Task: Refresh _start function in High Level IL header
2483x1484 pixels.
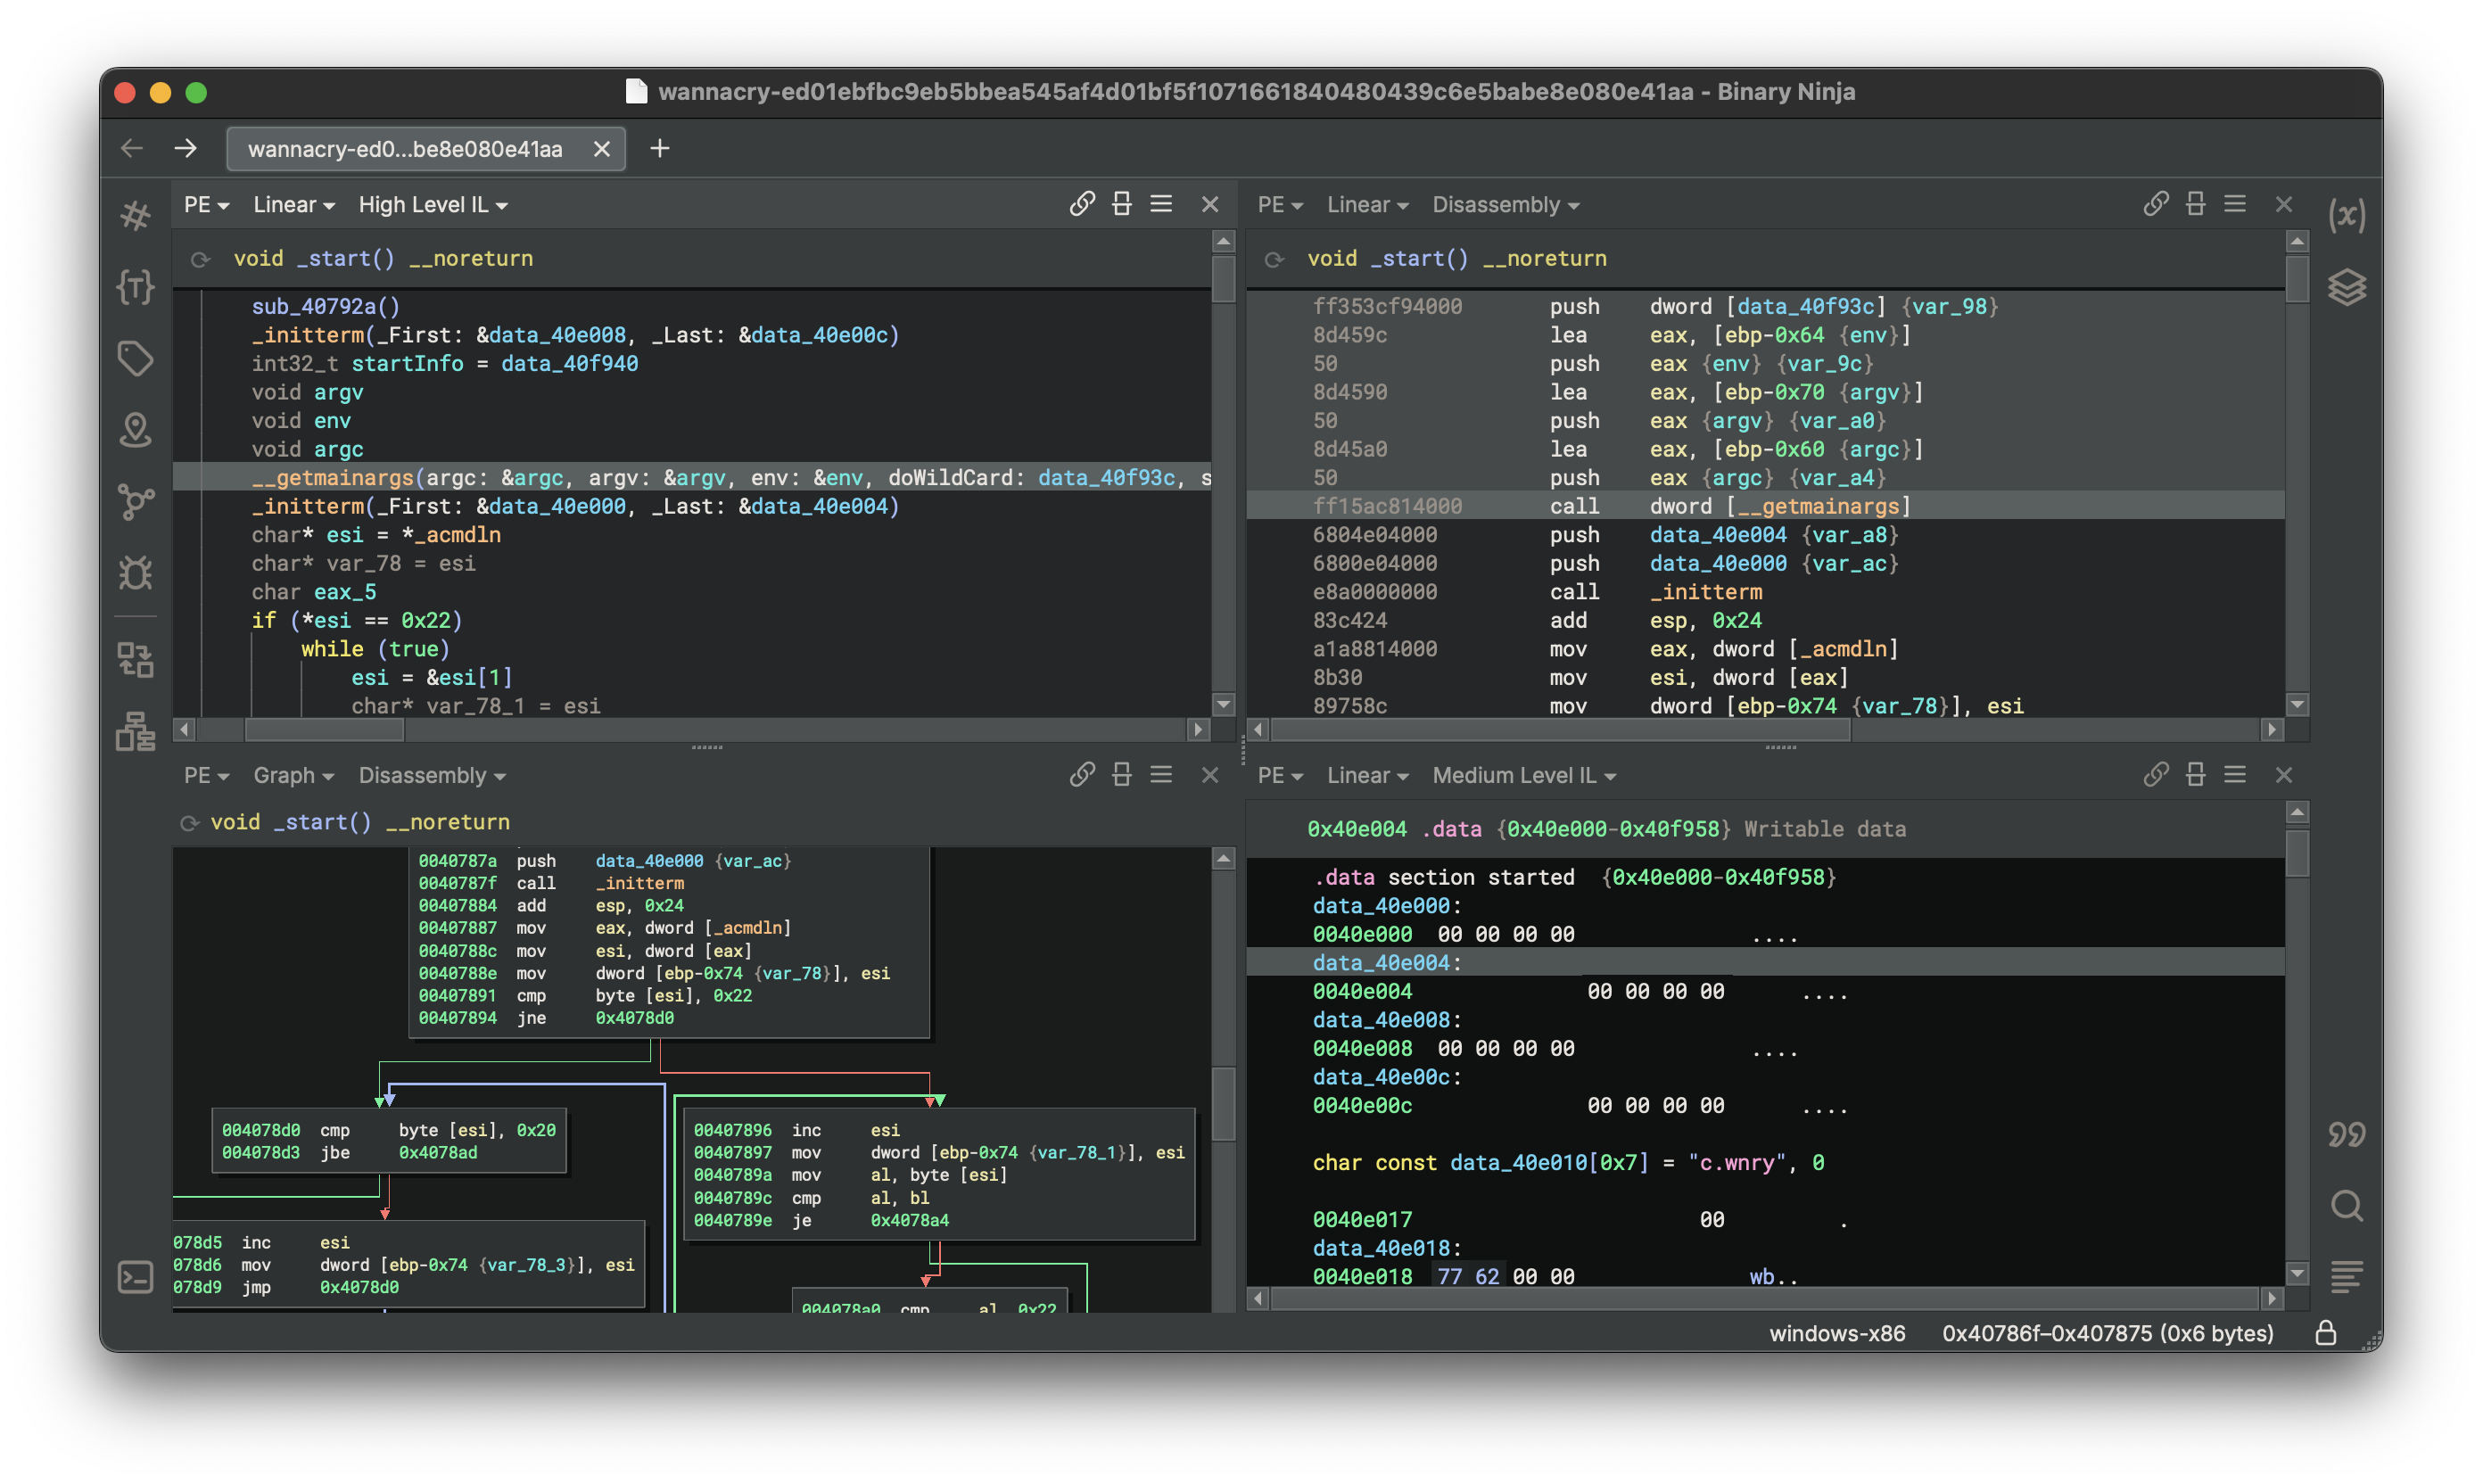Action: [x=200, y=259]
